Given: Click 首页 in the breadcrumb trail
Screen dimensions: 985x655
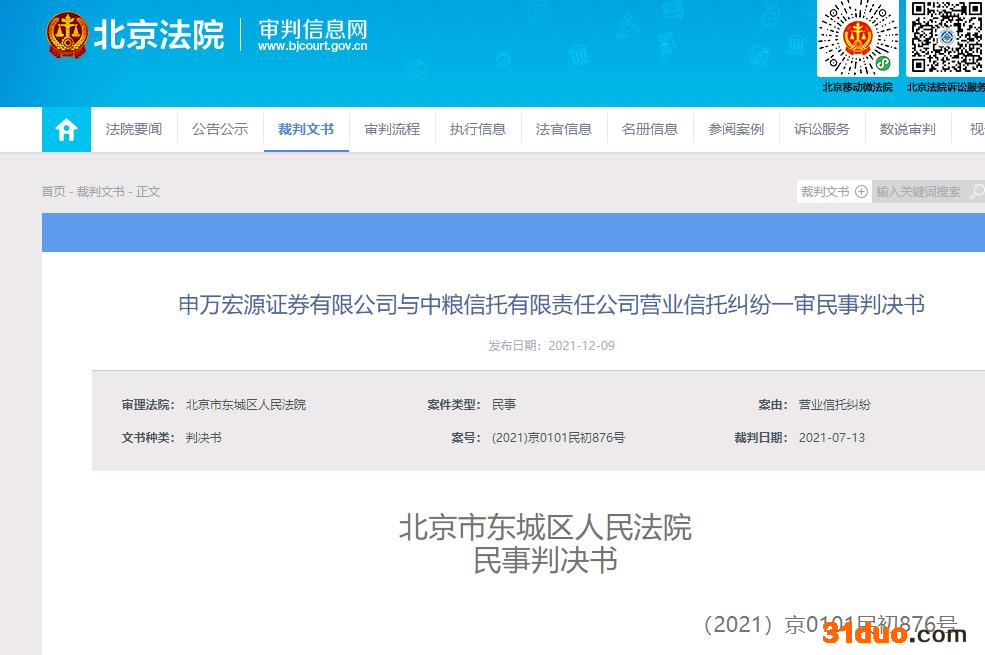Looking at the screenshot, I should [x=53, y=191].
